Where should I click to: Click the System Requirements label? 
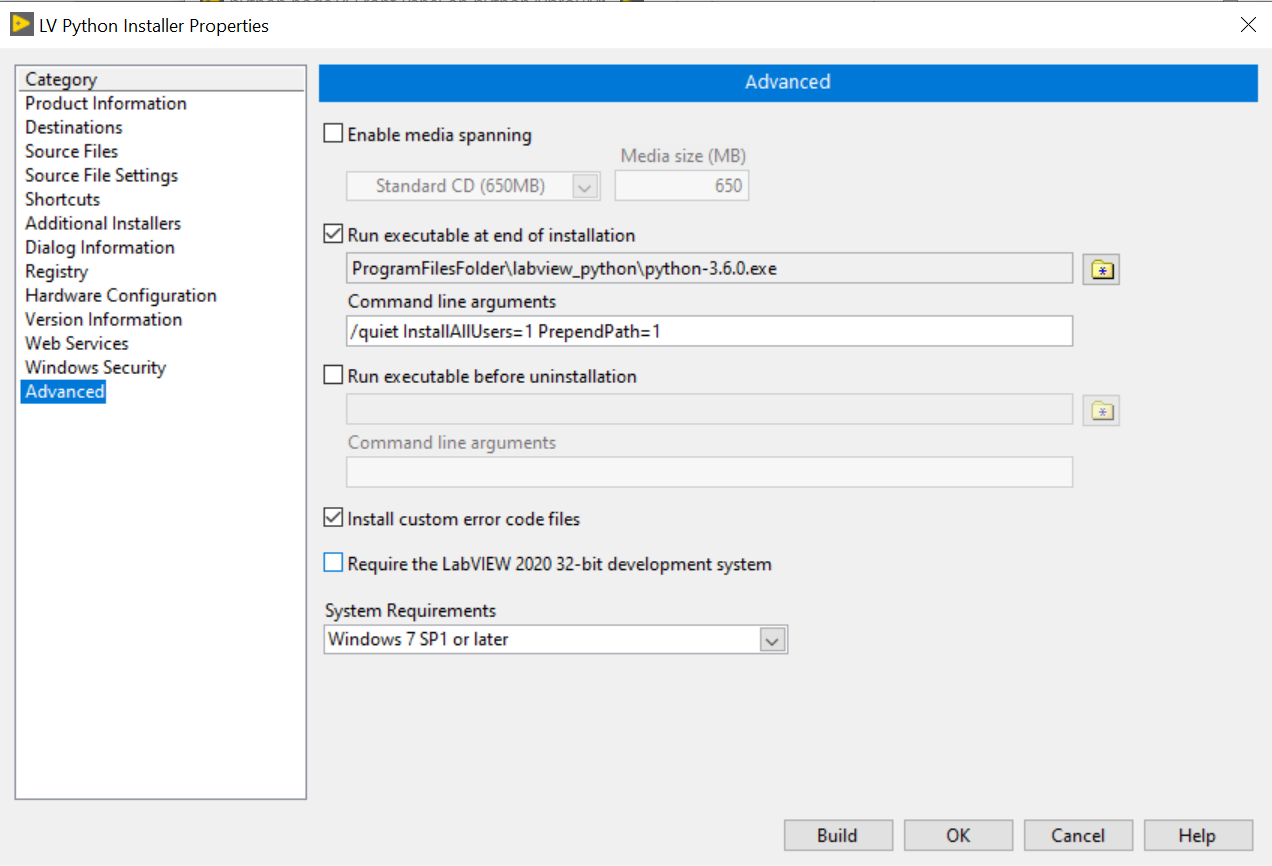click(x=410, y=611)
